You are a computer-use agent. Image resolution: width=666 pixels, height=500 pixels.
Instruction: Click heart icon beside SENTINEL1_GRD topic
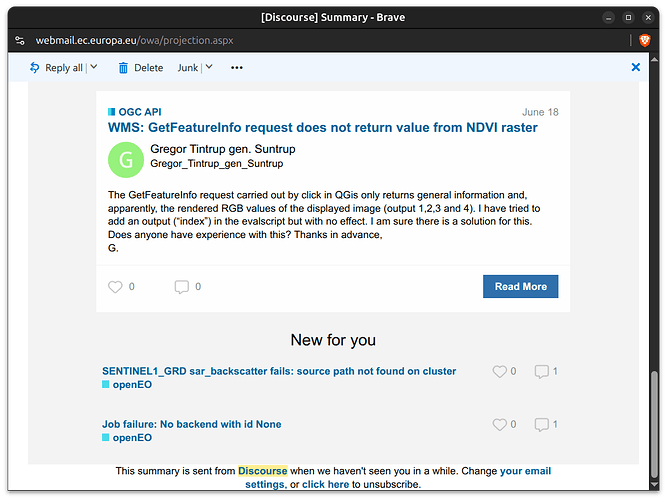pos(500,371)
